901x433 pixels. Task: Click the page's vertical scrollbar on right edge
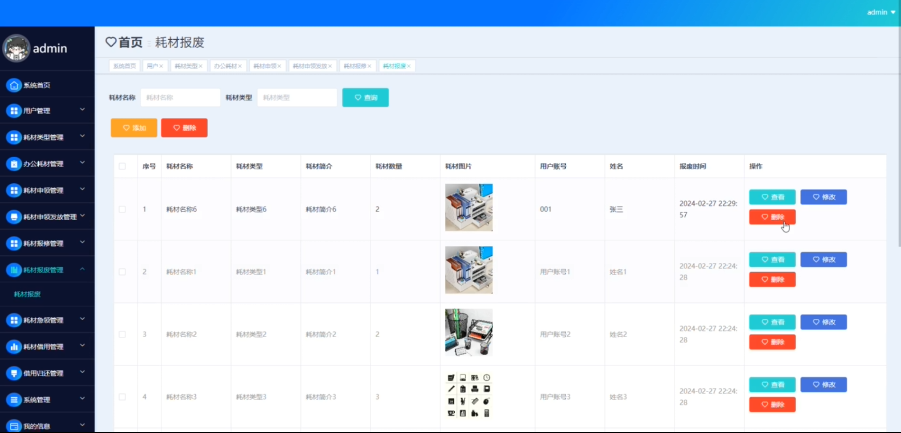[x=898, y=138]
